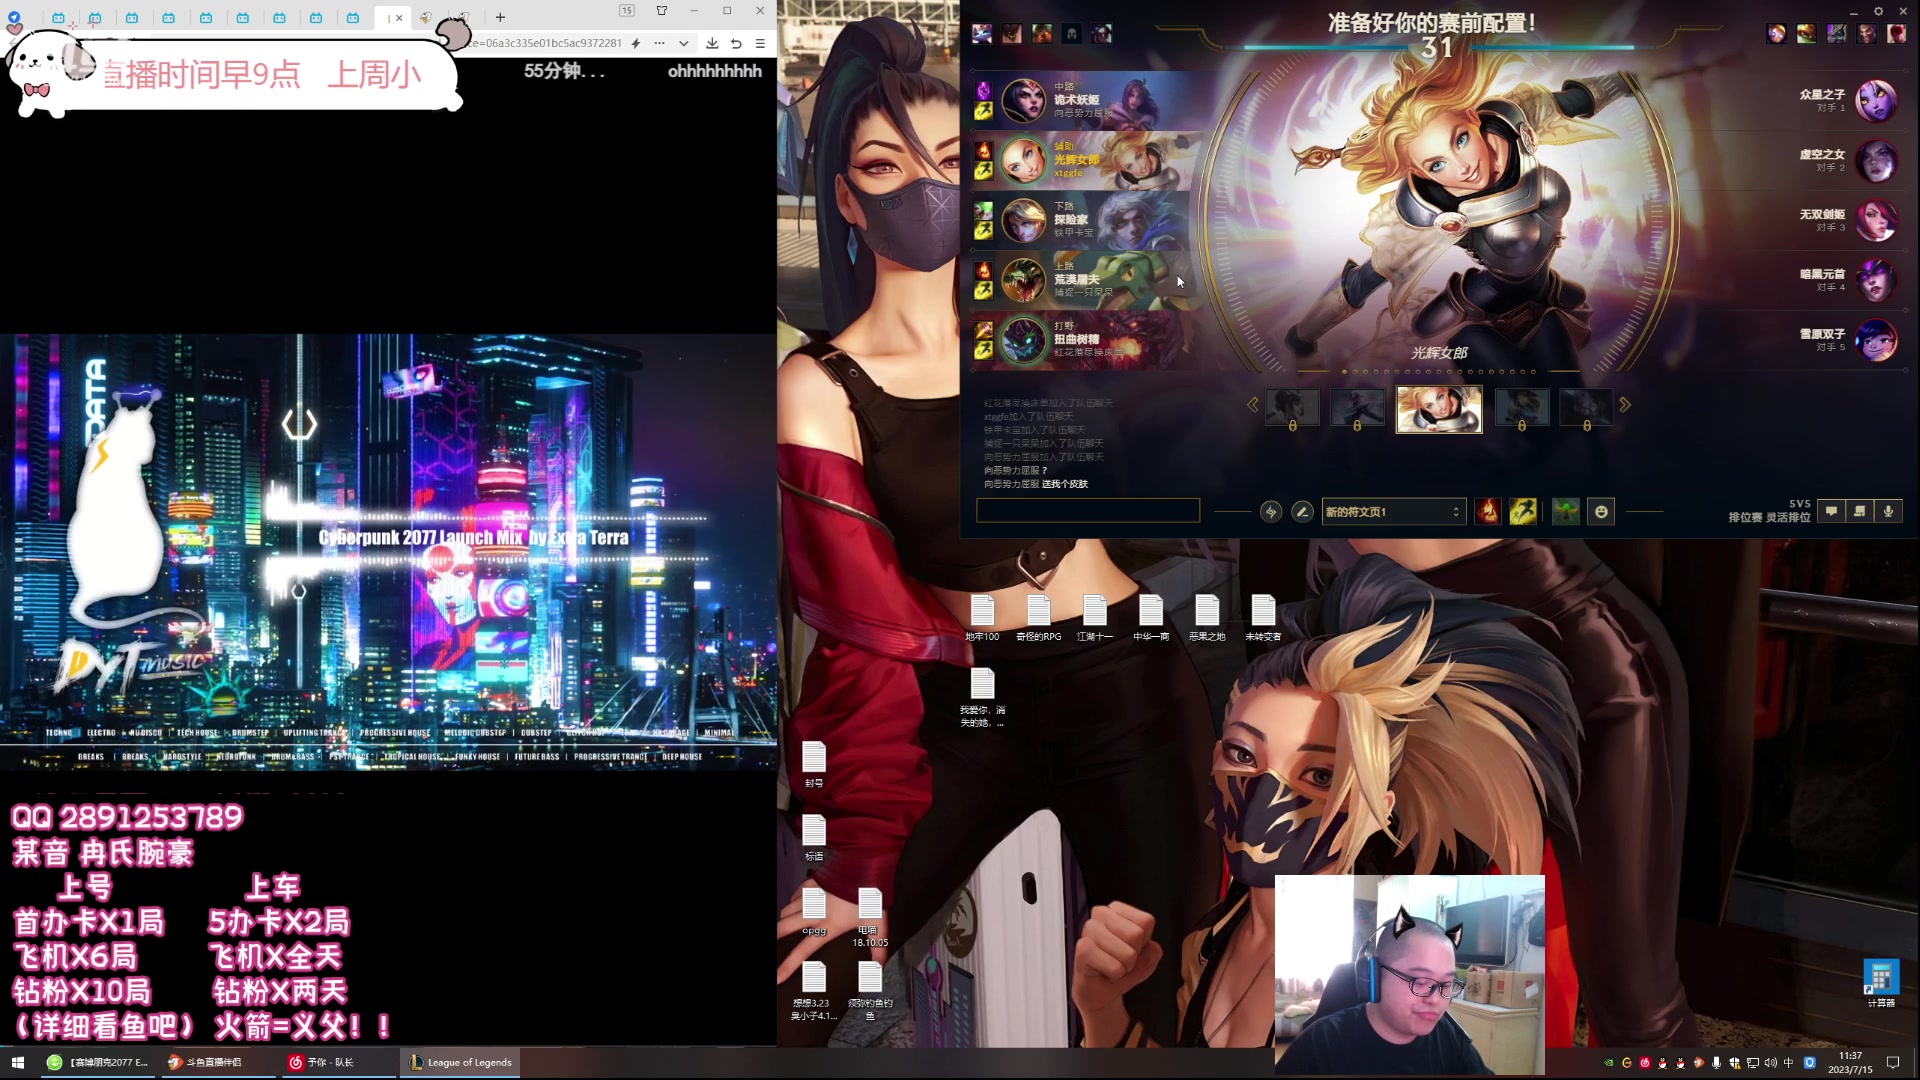Open the ward skin (trinket) picker
The height and width of the screenshot is (1080, 1920).
click(x=1566, y=512)
